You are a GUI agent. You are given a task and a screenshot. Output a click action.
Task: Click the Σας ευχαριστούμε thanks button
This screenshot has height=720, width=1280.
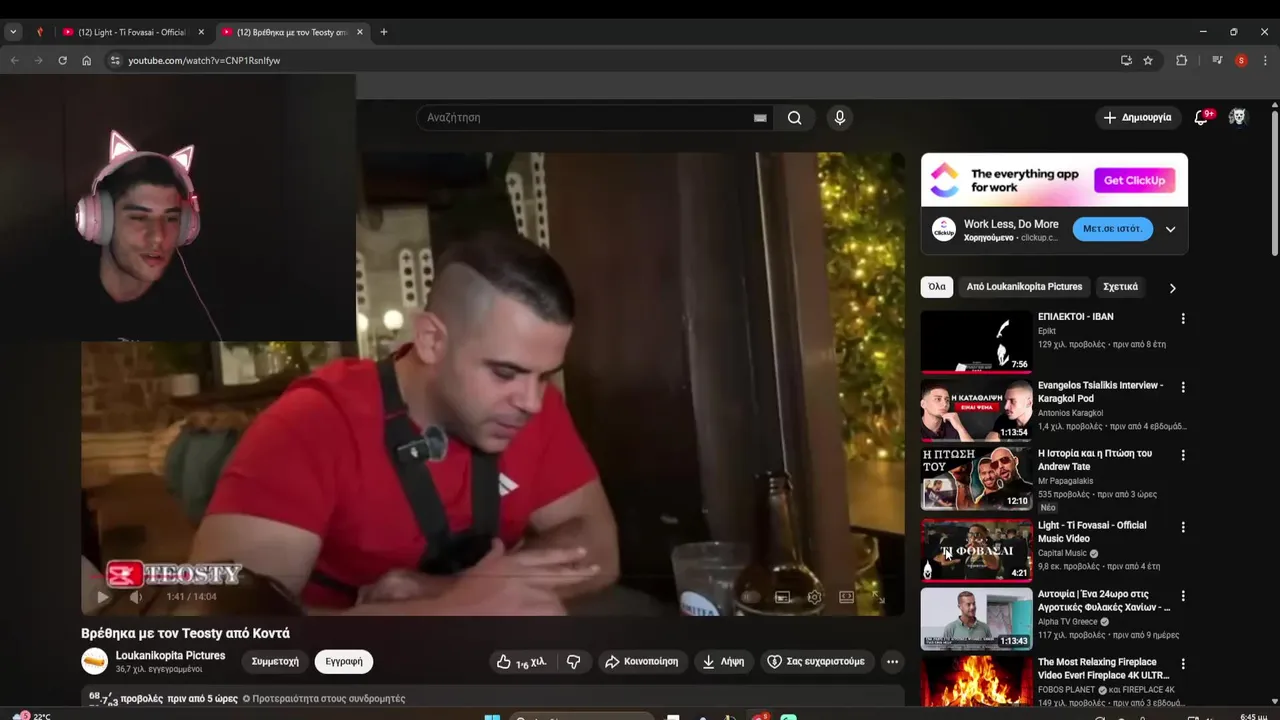point(816,662)
